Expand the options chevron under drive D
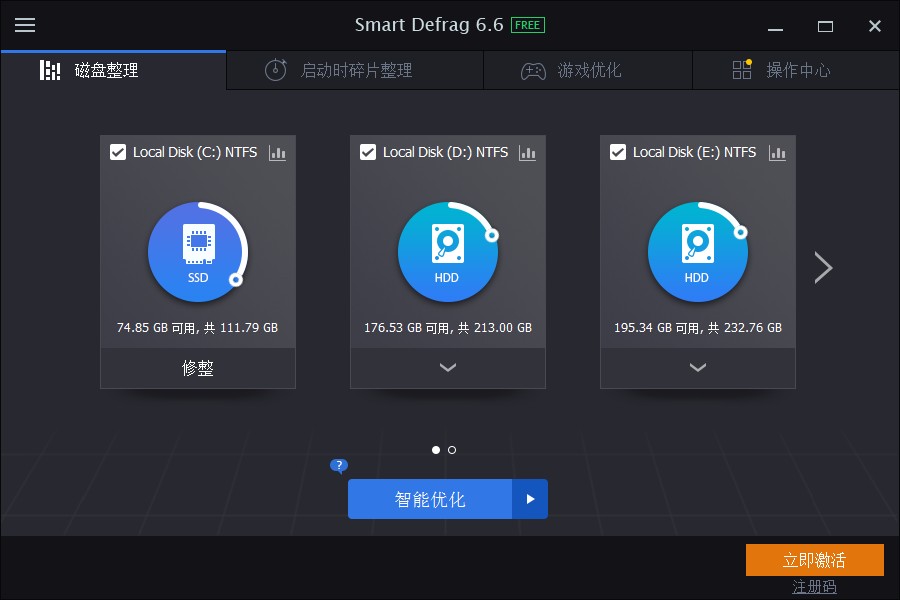Viewport: 900px width, 600px height. click(448, 368)
